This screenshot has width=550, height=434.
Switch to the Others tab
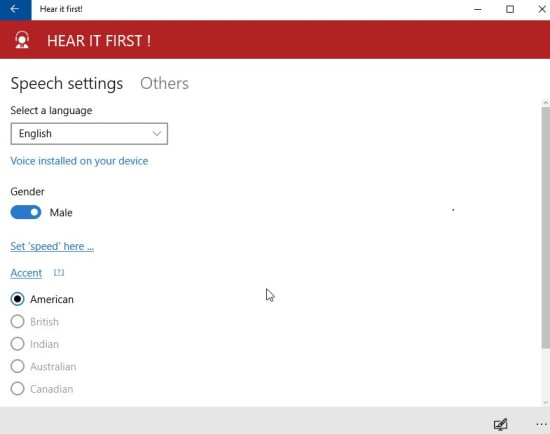tap(164, 84)
